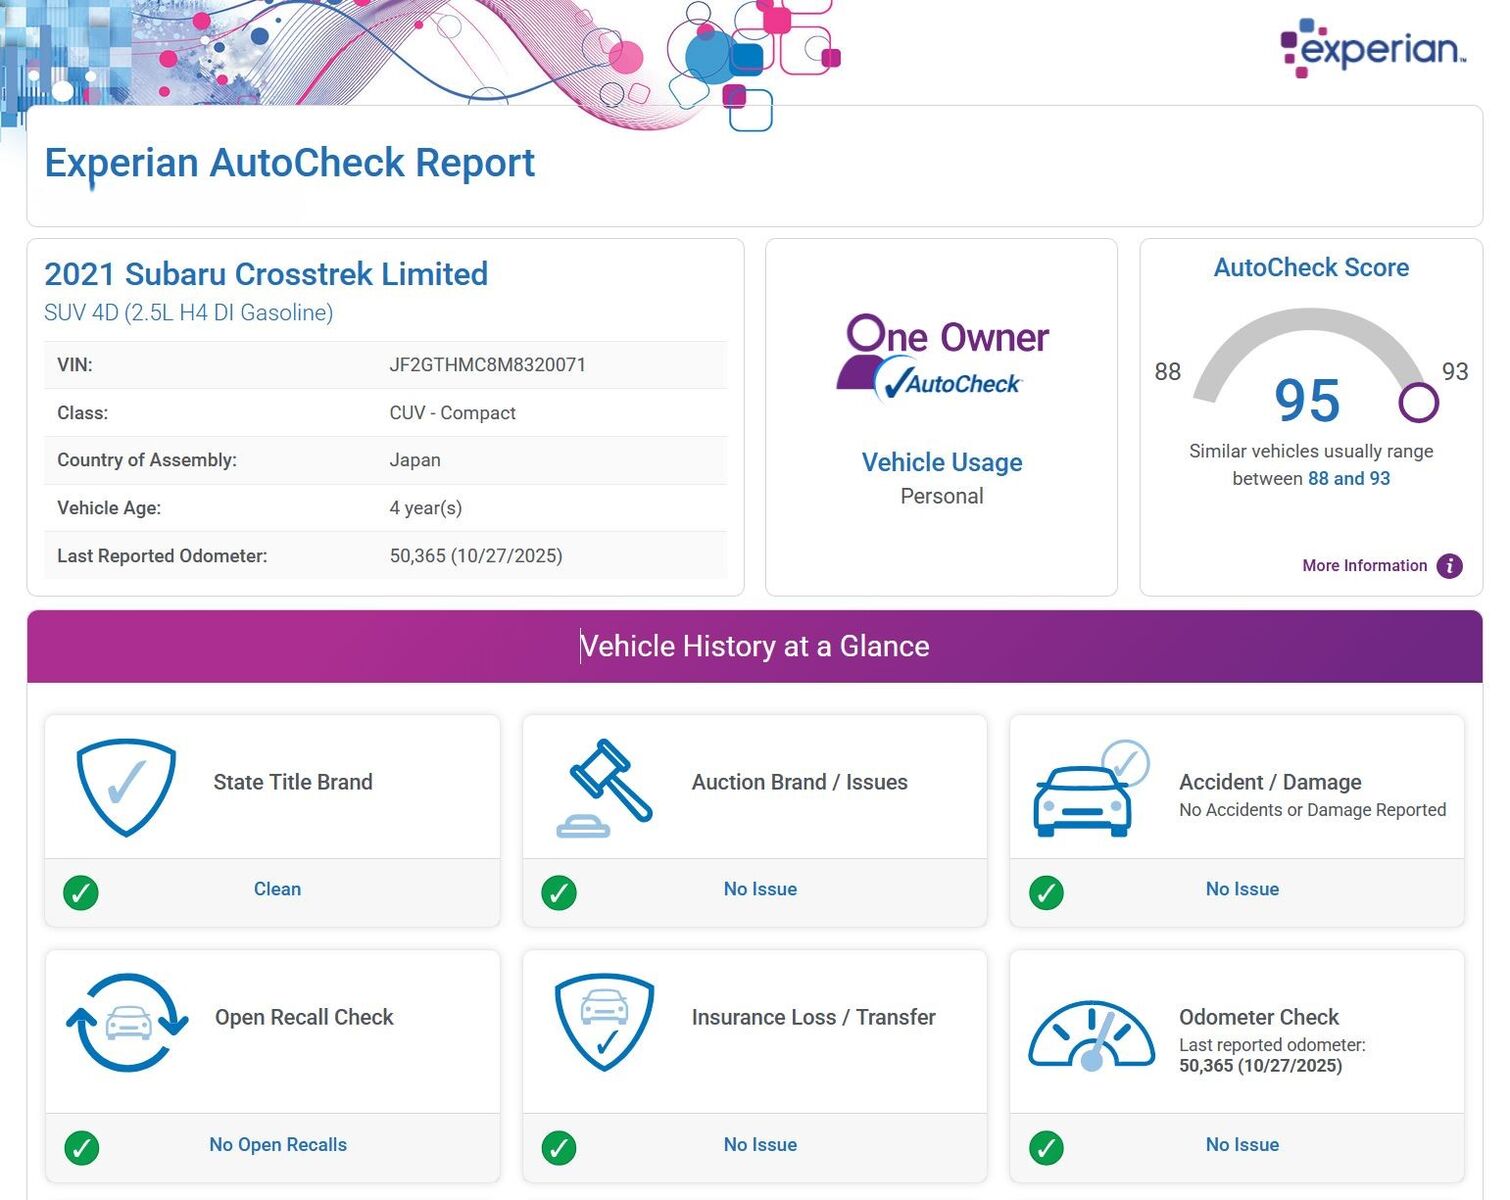
Task: Click green checkmark beside Clean status
Action: 81,892
